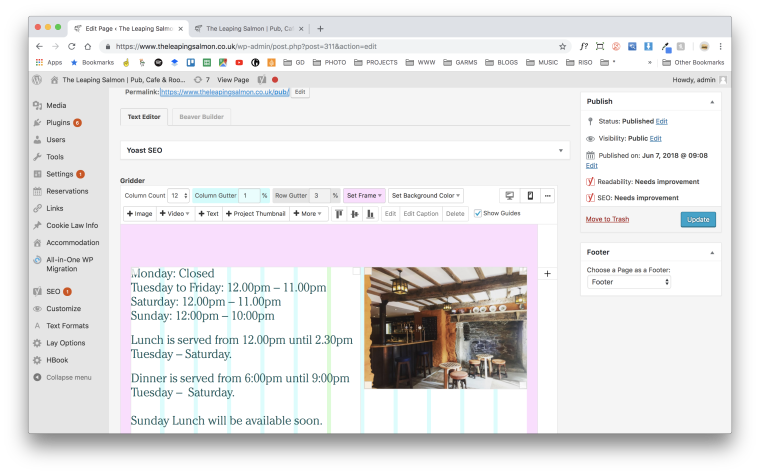Toggle the Show Guides checkbox
The width and height of the screenshot is (760, 474).
(x=478, y=213)
